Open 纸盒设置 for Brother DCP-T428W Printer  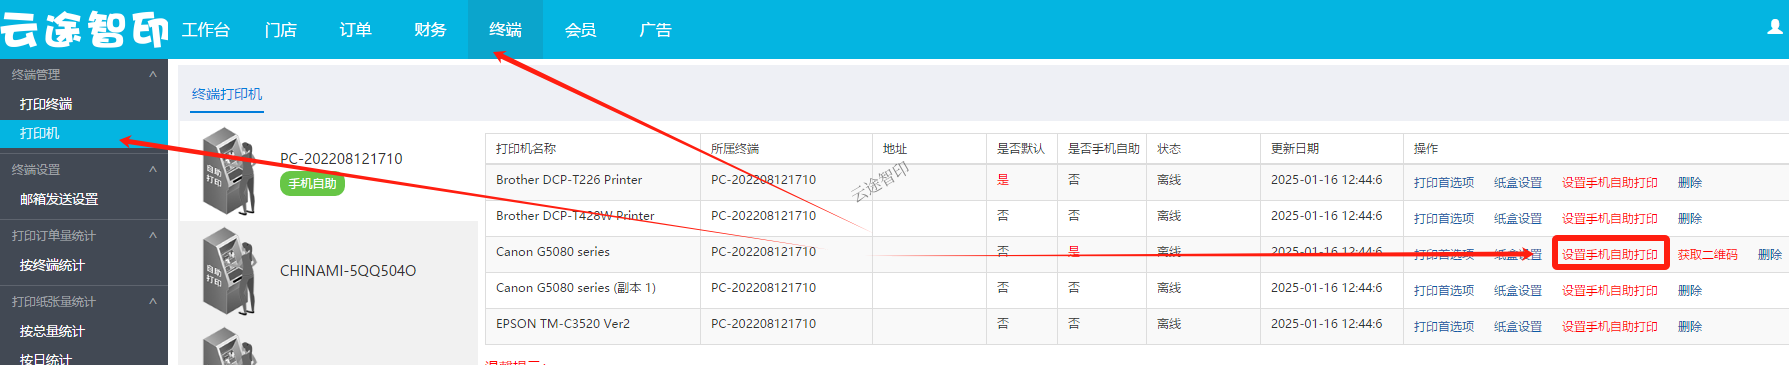tap(1518, 219)
